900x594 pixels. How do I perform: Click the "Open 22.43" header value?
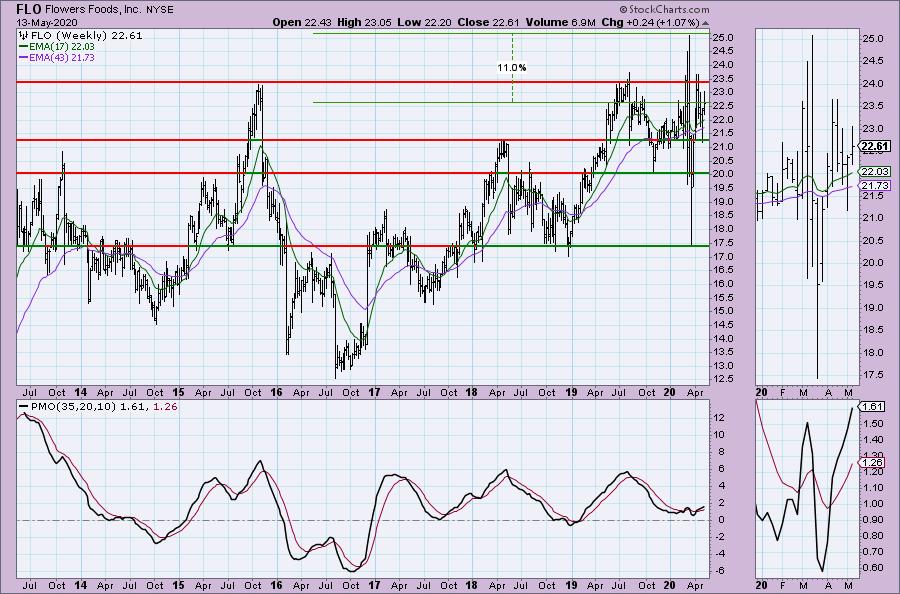(302, 22)
